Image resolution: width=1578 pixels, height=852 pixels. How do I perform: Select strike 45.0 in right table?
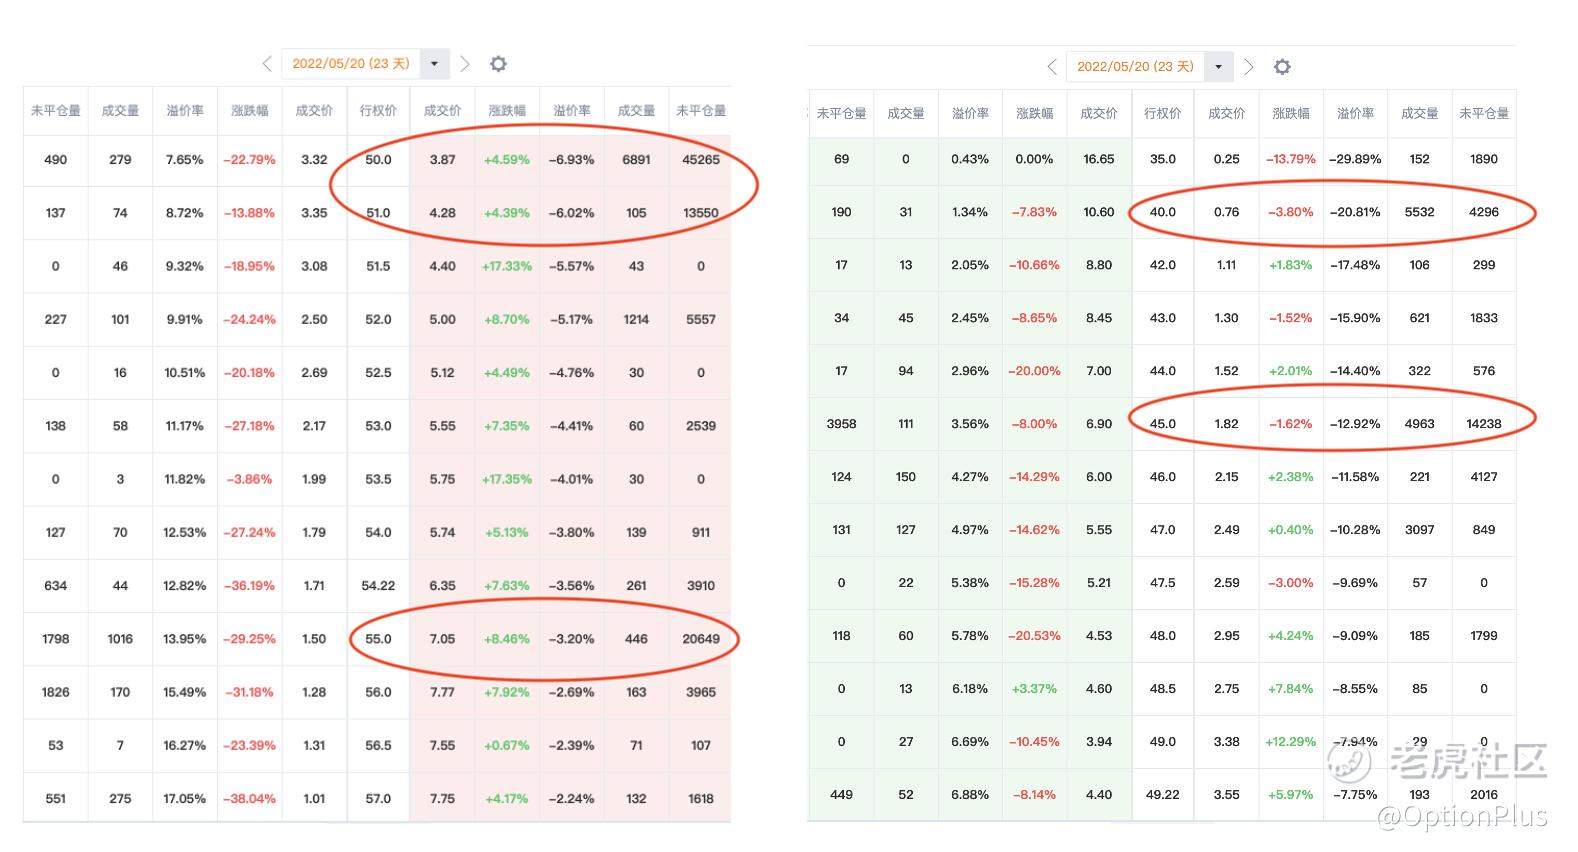(1162, 424)
